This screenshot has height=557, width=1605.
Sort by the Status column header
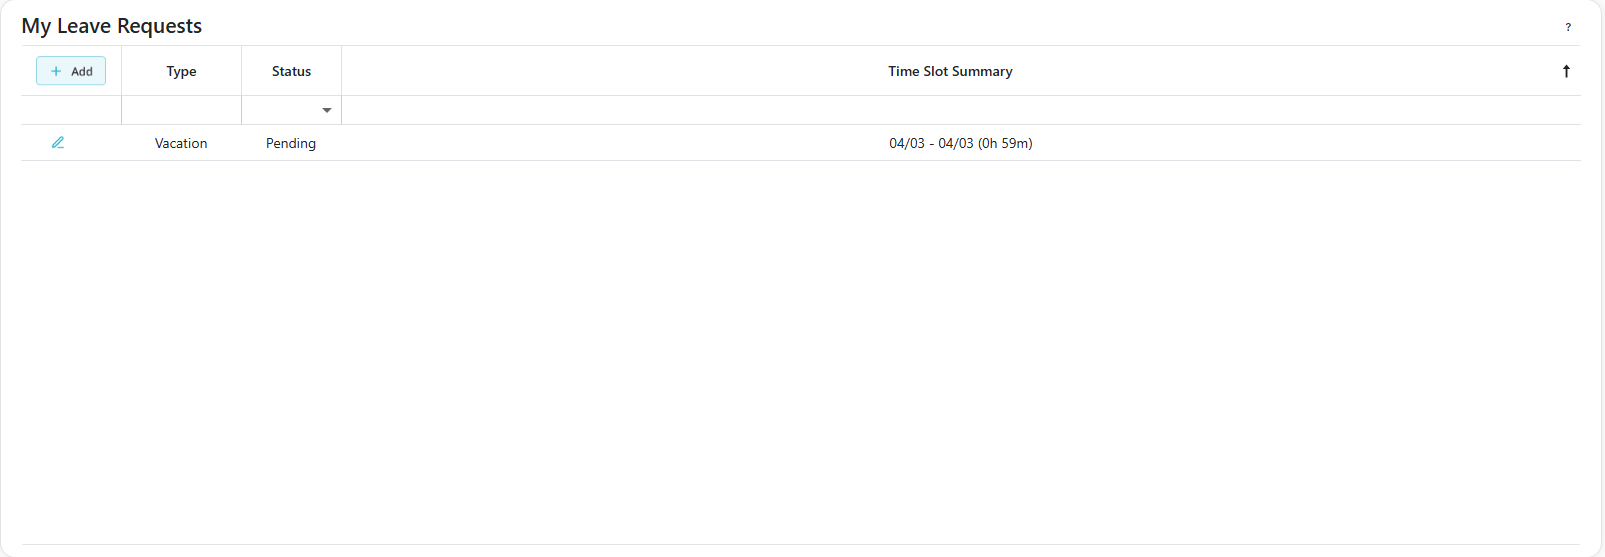291,71
